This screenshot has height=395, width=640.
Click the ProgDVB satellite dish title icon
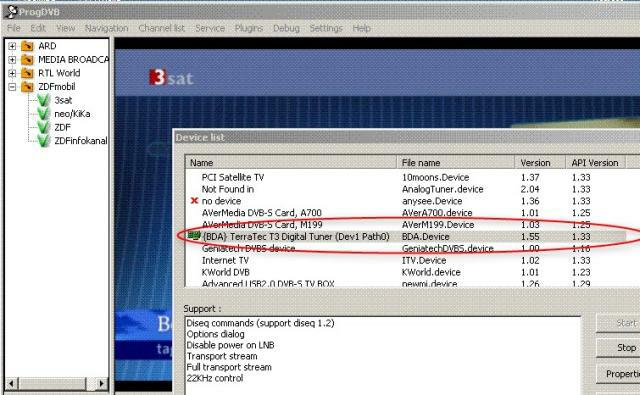pos(11,12)
